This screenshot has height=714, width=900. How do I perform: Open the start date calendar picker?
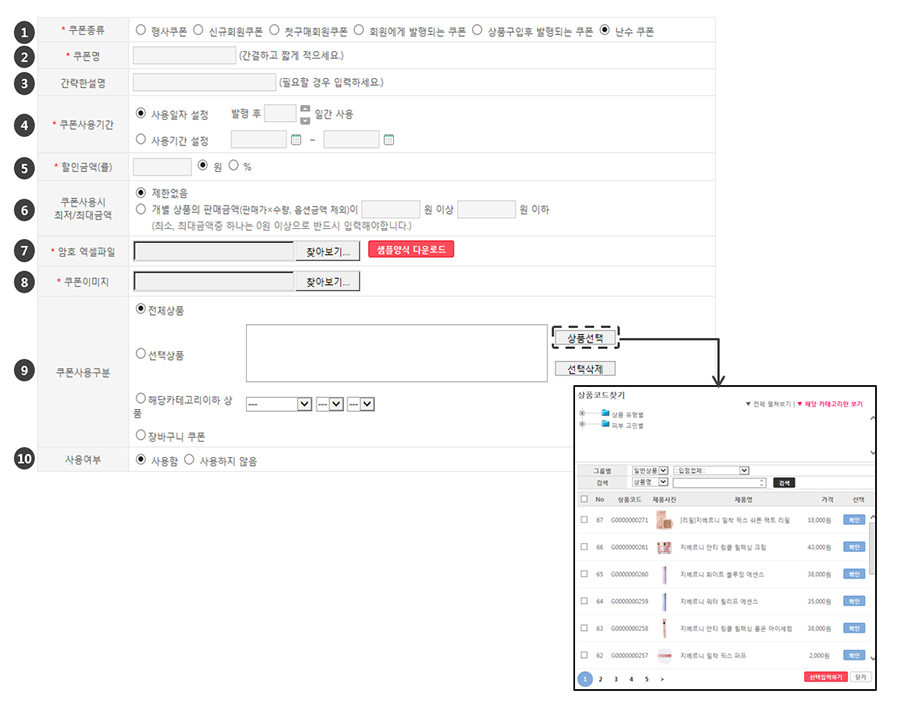[x=296, y=140]
